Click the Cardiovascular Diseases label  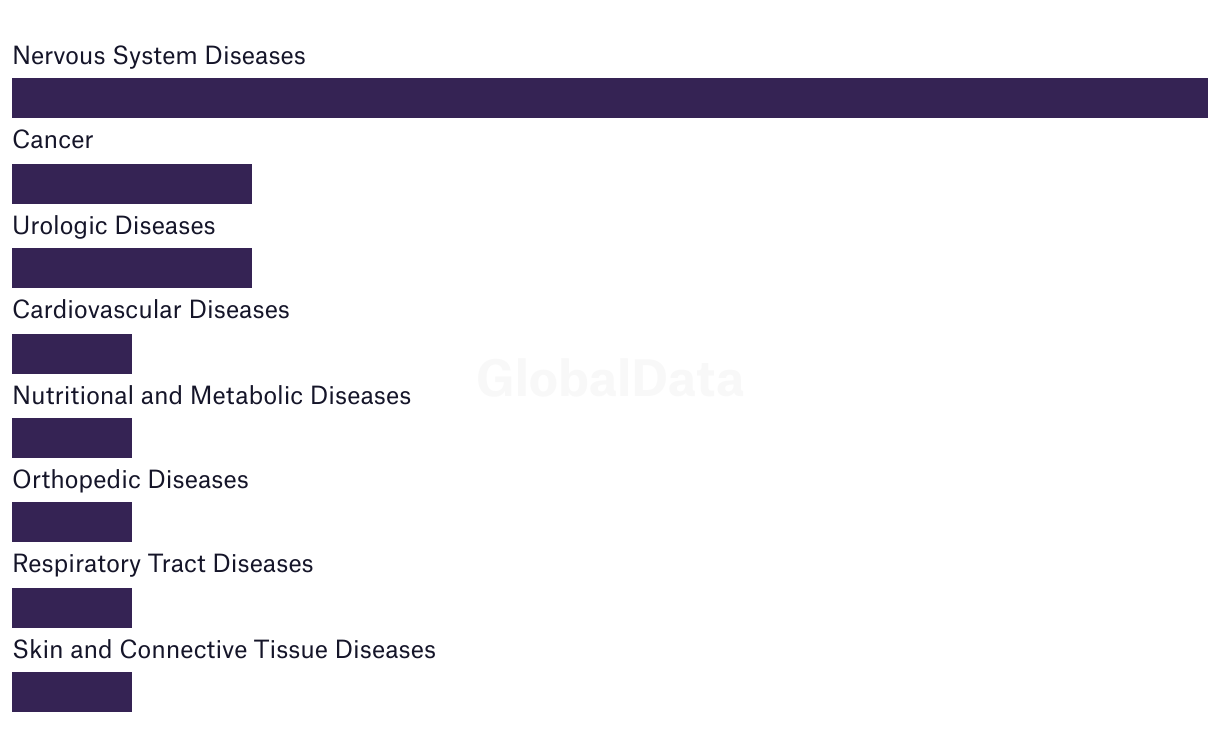151,310
